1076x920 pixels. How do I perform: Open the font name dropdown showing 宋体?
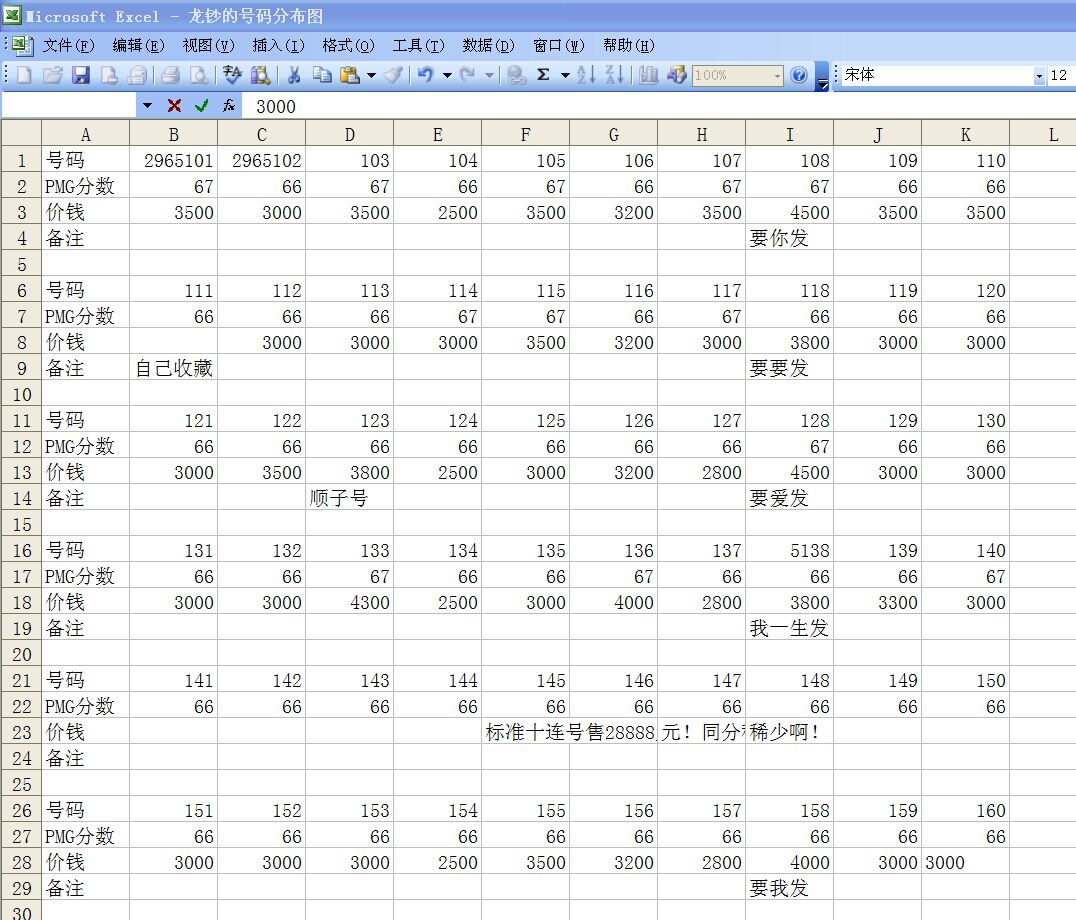pos(1038,76)
